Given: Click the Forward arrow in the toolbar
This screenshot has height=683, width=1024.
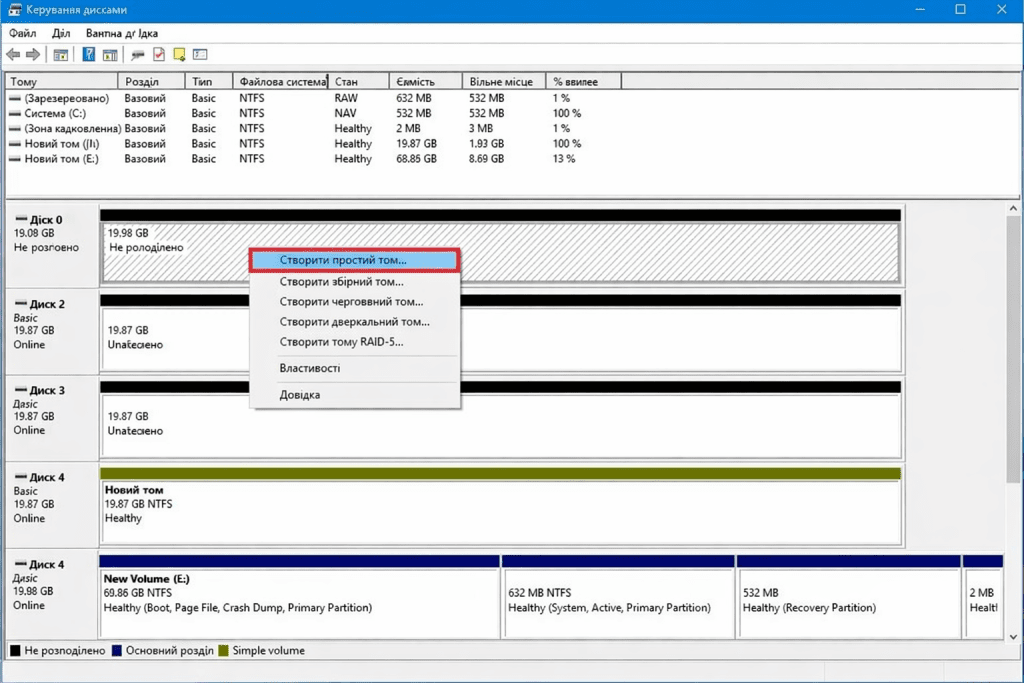Looking at the screenshot, I should click(x=33, y=54).
